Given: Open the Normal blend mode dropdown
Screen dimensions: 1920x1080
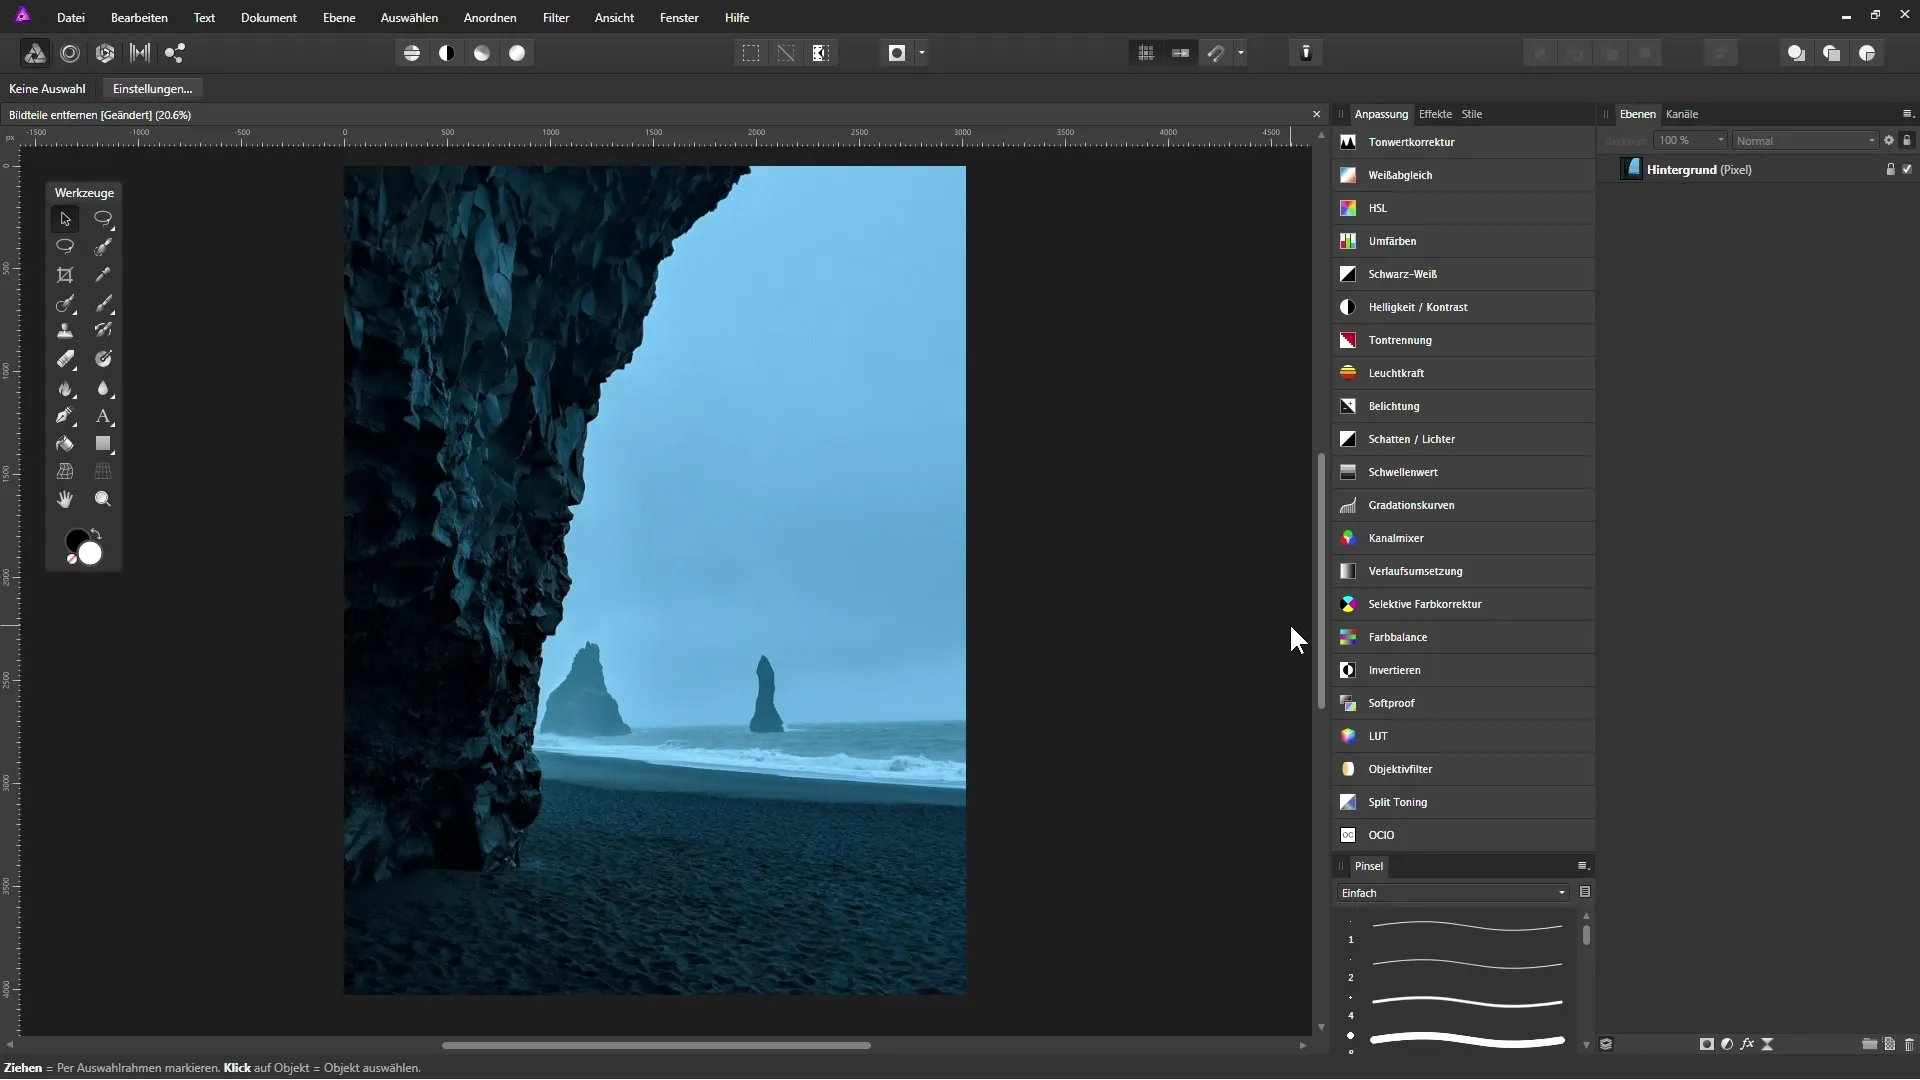Looking at the screenshot, I should (1805, 141).
